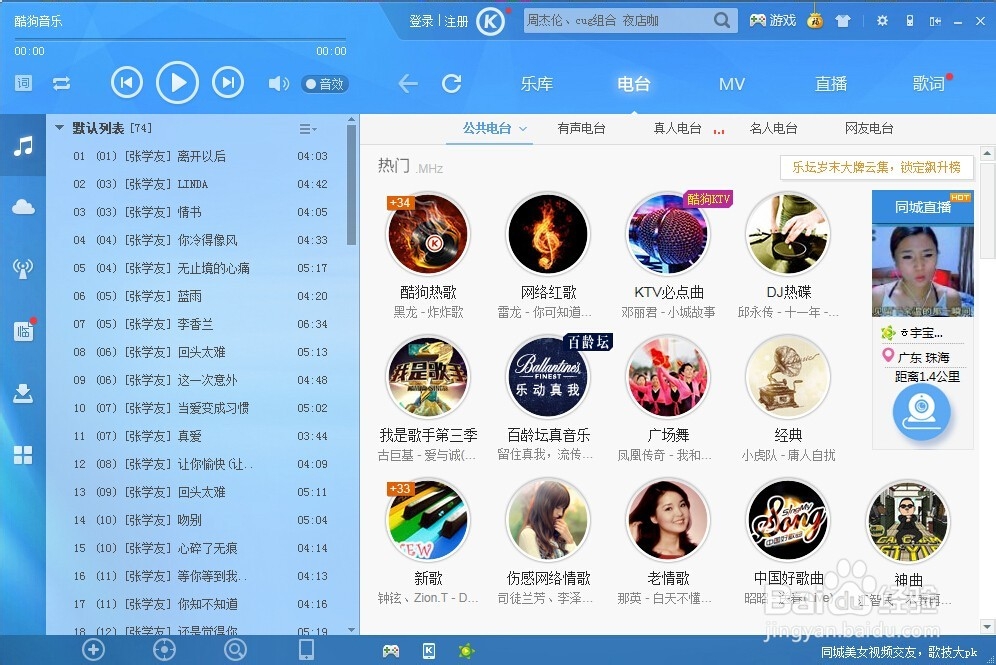Click the radio page scrollbar
This screenshot has width=996, height=665.
pyautogui.click(x=987, y=210)
